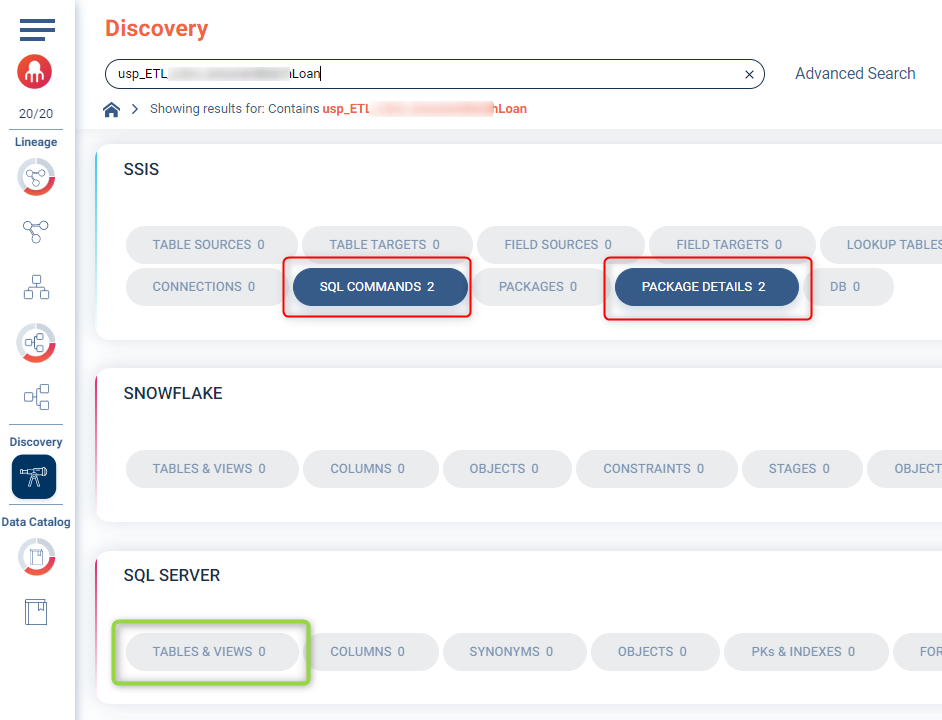The image size is (942, 720).
Task: Open the Advanced Search link
Action: 855,74
